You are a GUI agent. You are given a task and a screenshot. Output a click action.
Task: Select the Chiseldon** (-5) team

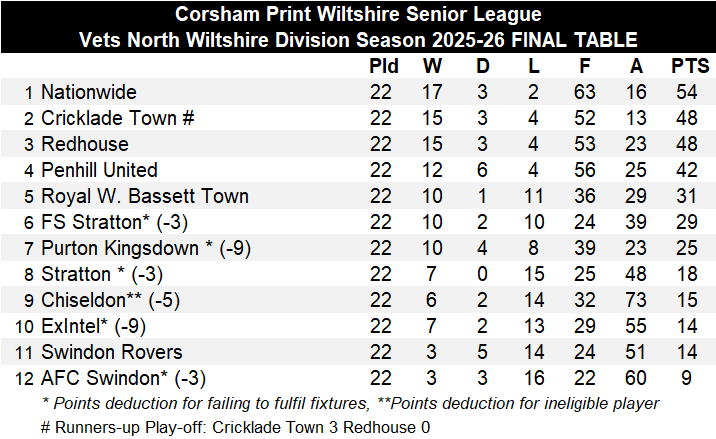point(111,300)
